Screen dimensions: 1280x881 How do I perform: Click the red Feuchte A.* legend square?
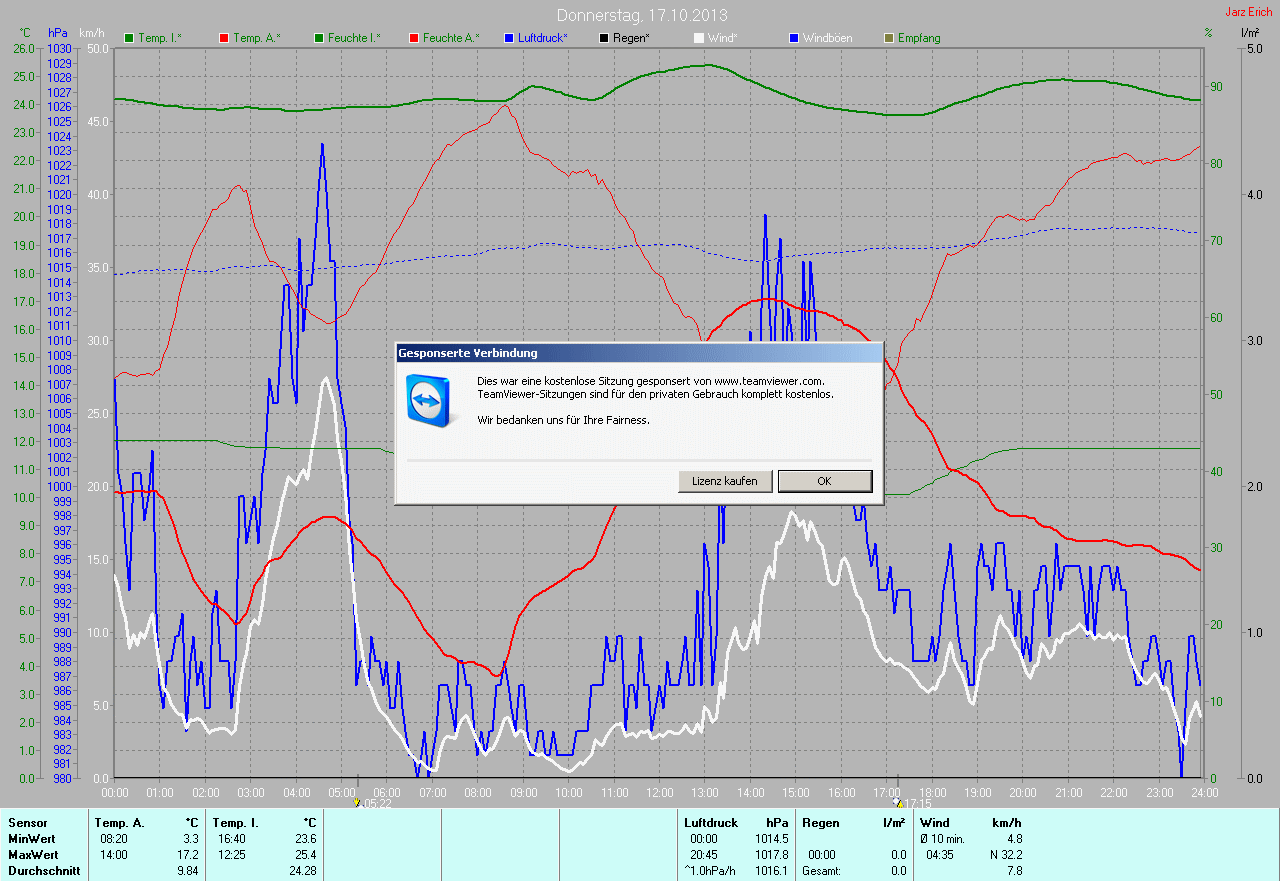coord(414,38)
